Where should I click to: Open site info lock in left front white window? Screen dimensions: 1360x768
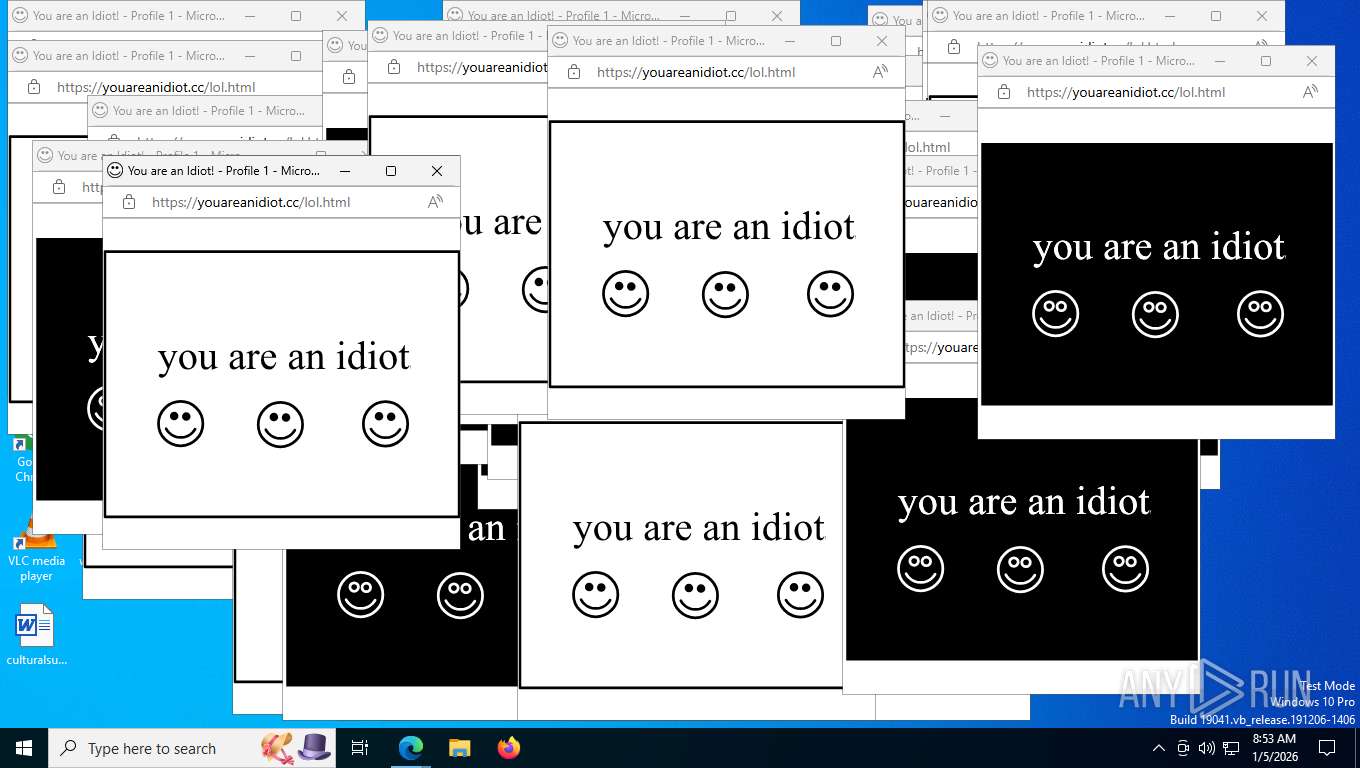(x=129, y=202)
